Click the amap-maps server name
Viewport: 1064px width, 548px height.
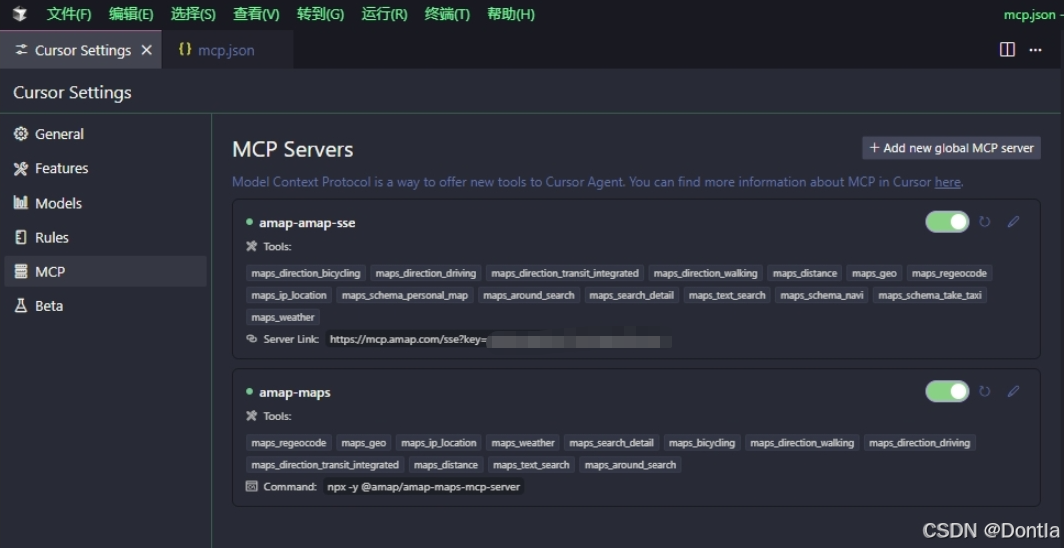[x=294, y=392]
